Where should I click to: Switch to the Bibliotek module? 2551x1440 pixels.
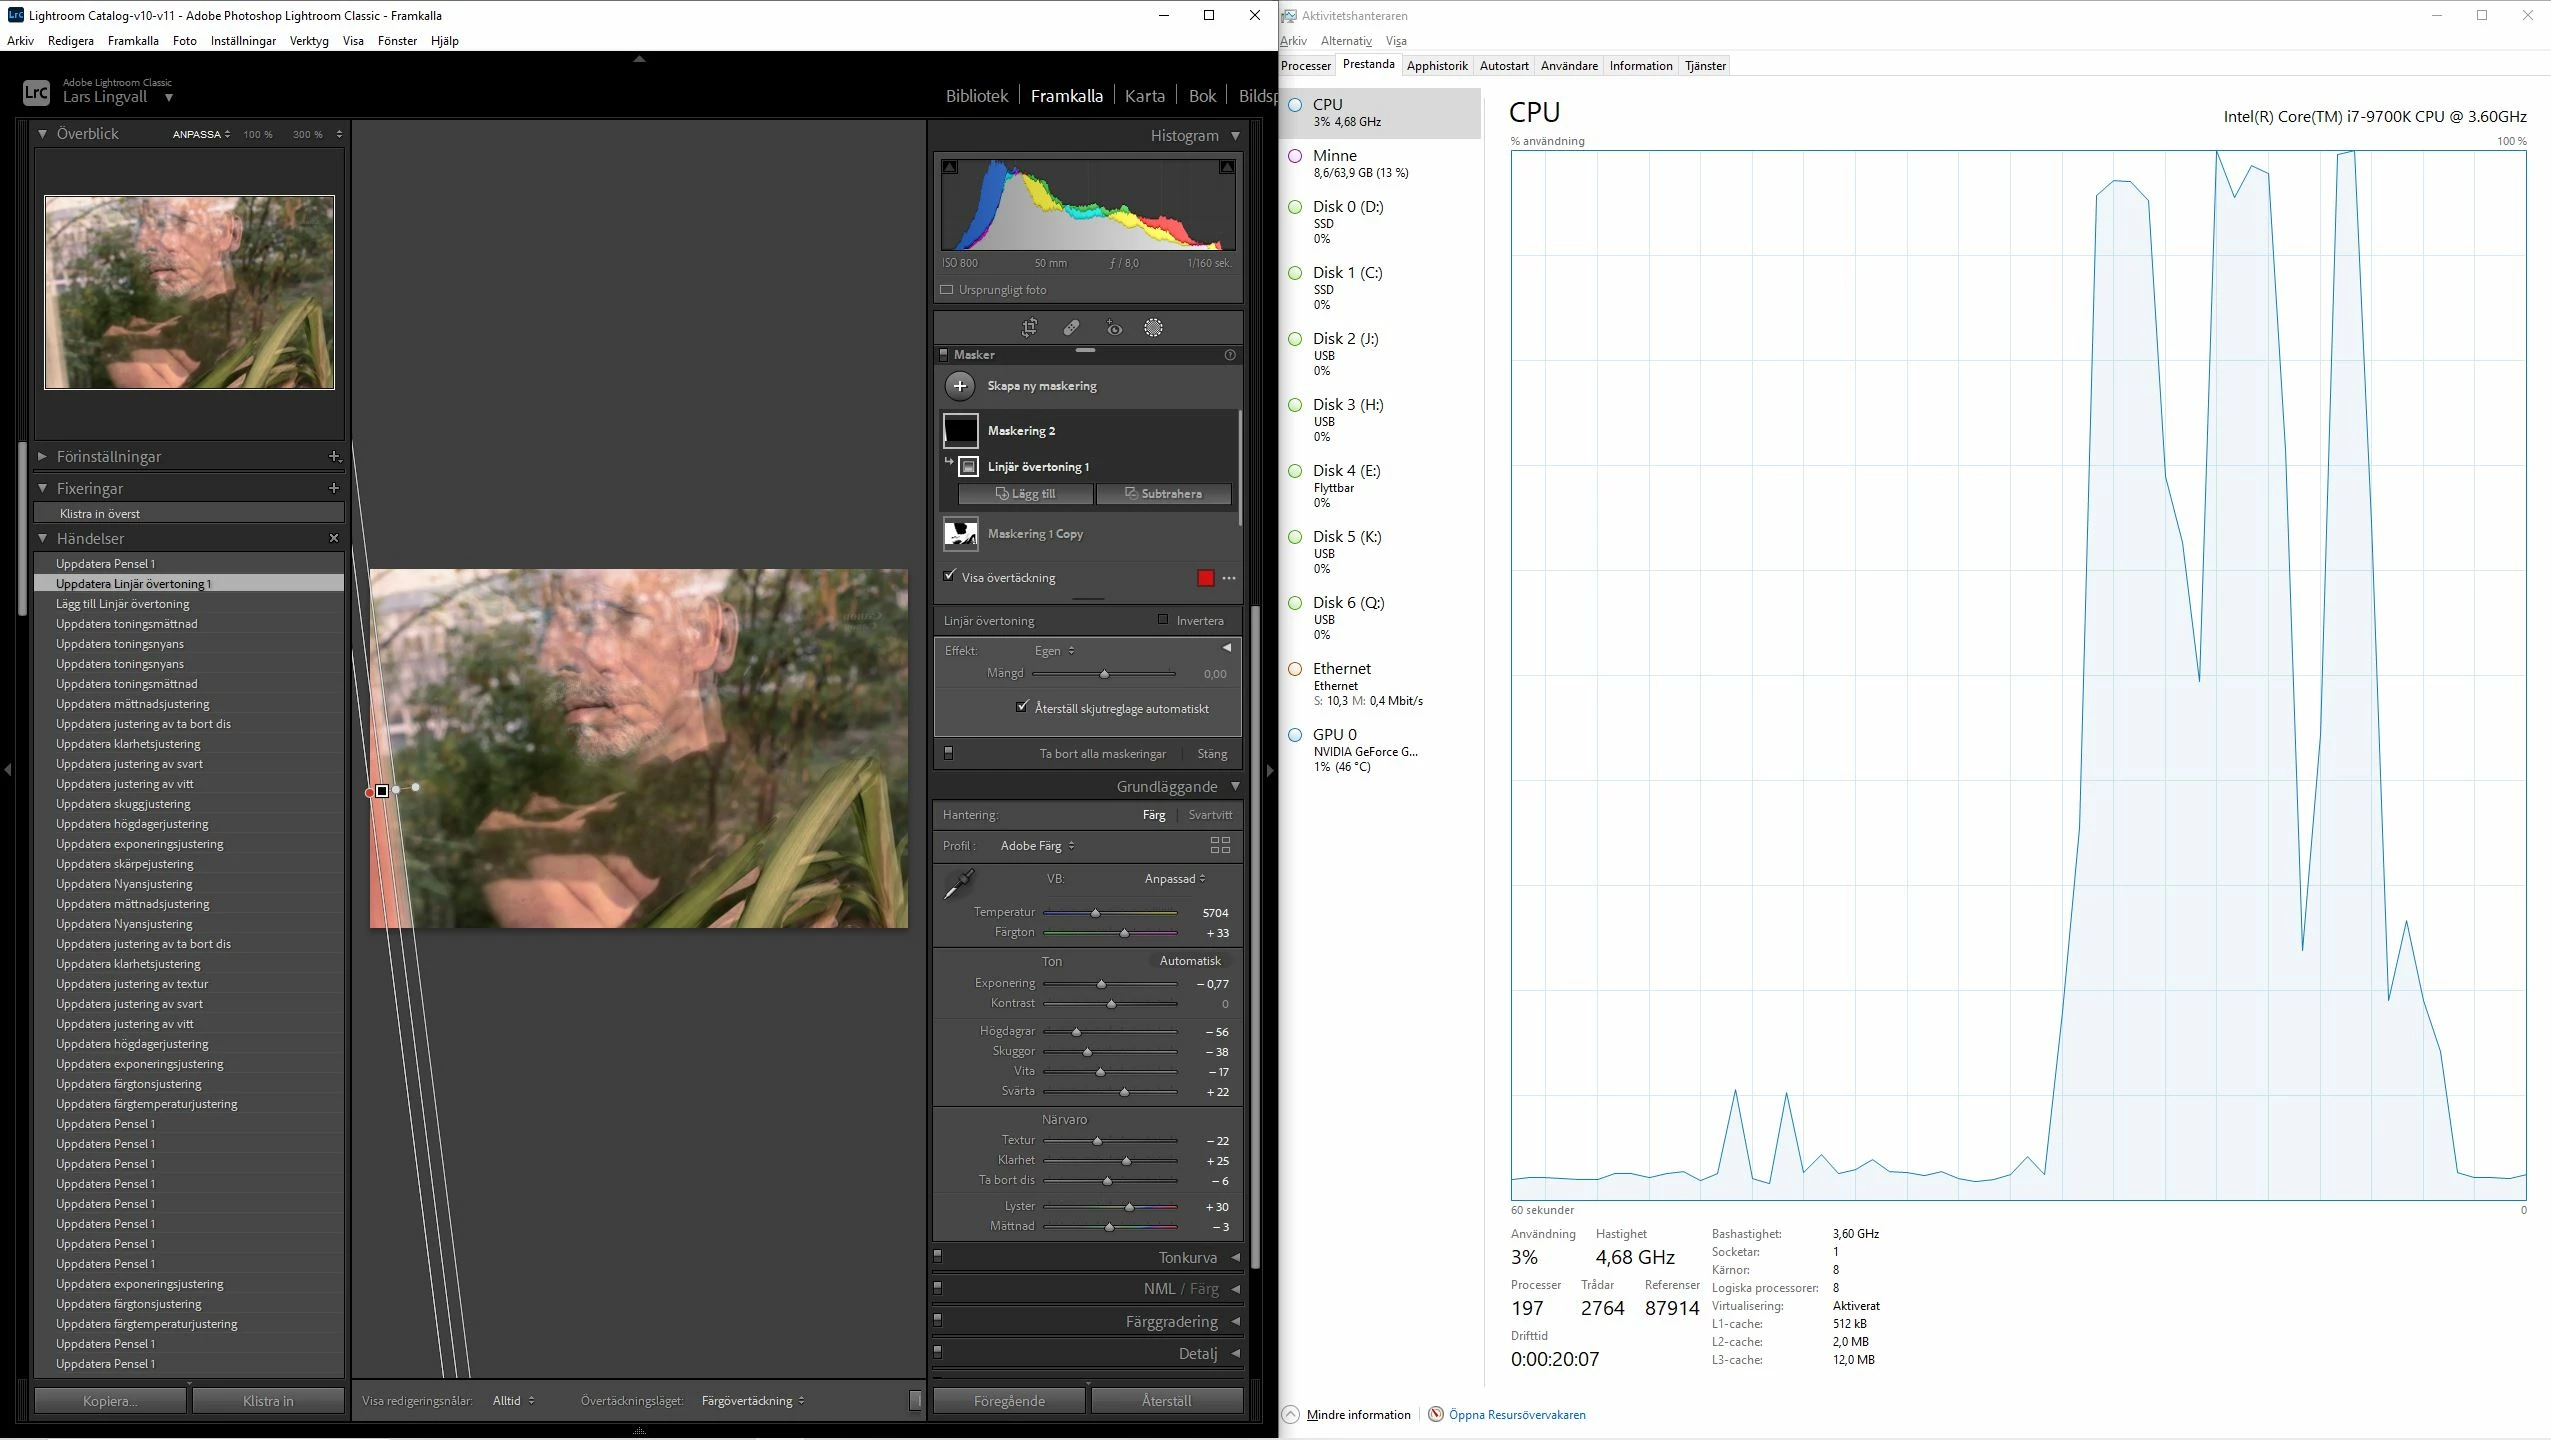(x=976, y=96)
